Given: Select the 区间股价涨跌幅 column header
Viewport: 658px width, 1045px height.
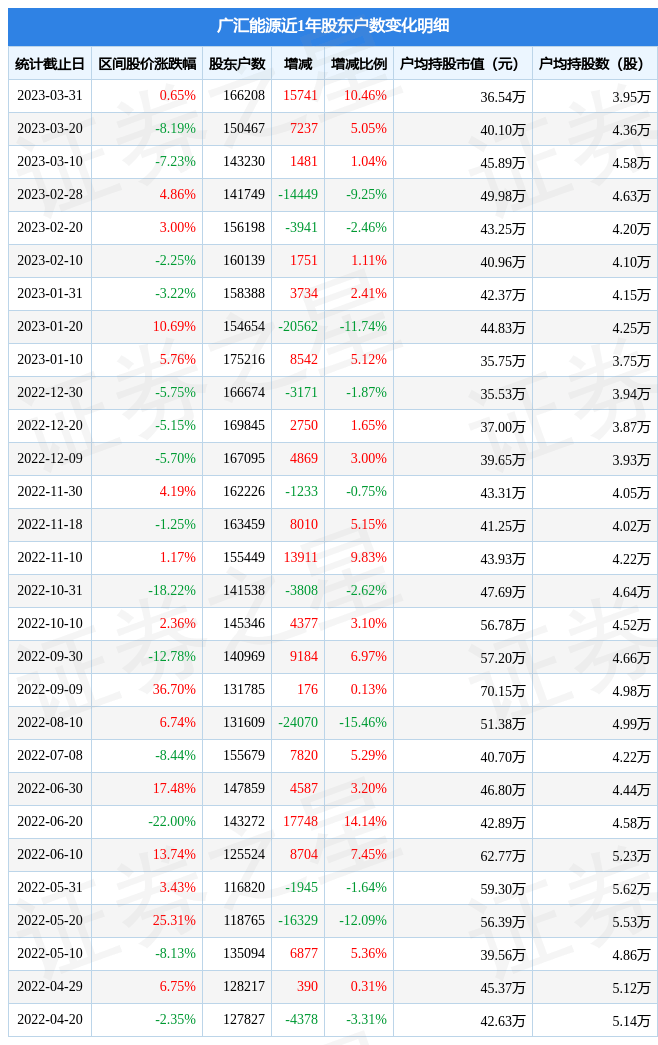Looking at the screenshot, I should (x=147, y=64).
